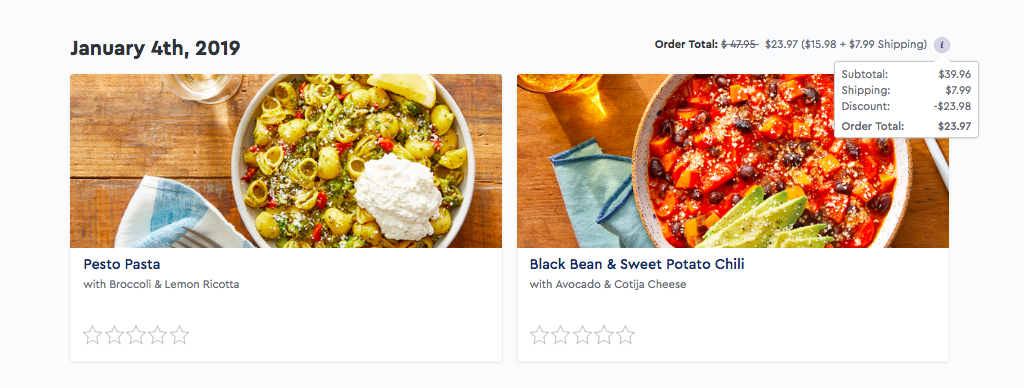Click the Discount row in the tooltip

click(906, 106)
